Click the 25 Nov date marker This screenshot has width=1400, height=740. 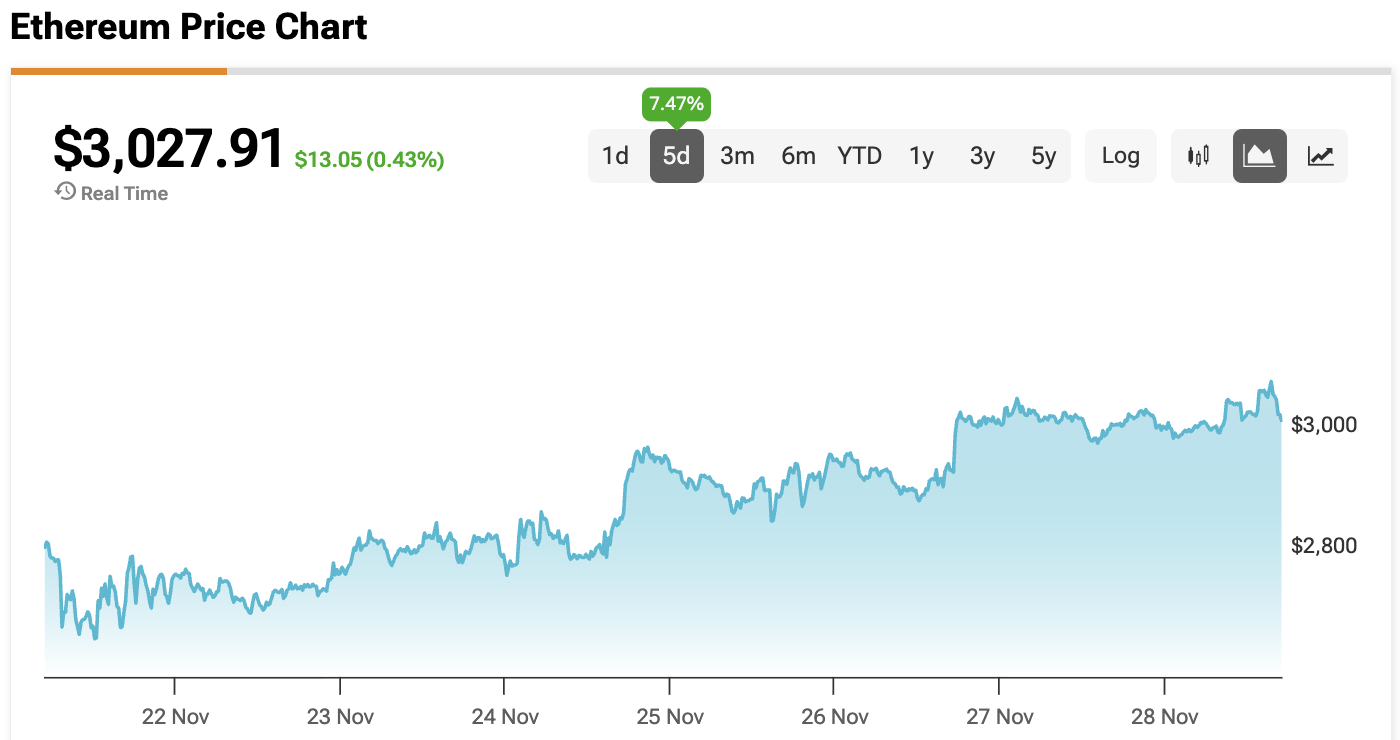669,716
